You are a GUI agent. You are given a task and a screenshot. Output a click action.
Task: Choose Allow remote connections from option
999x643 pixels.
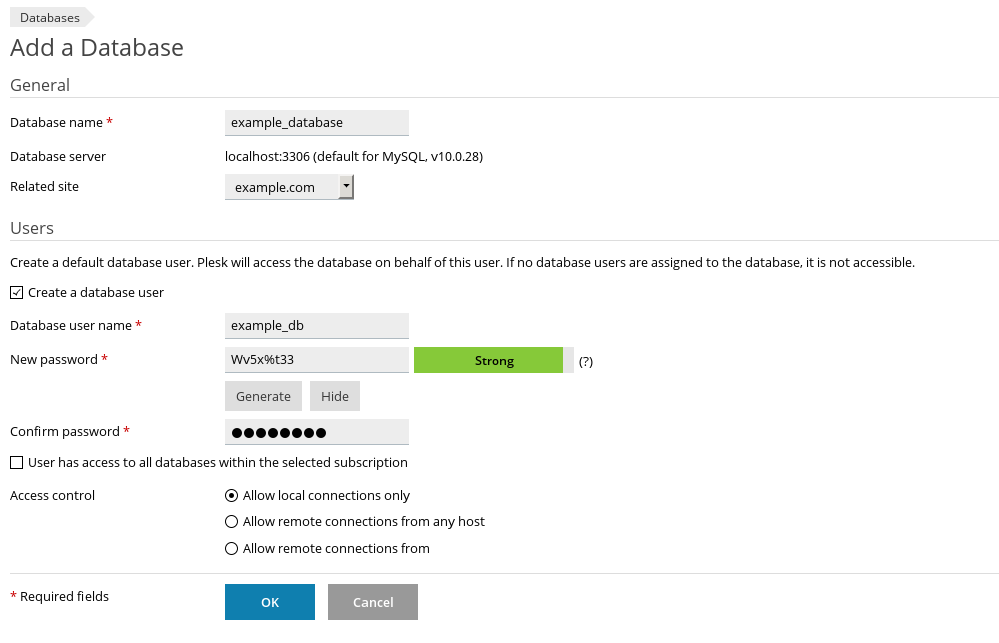tap(231, 549)
